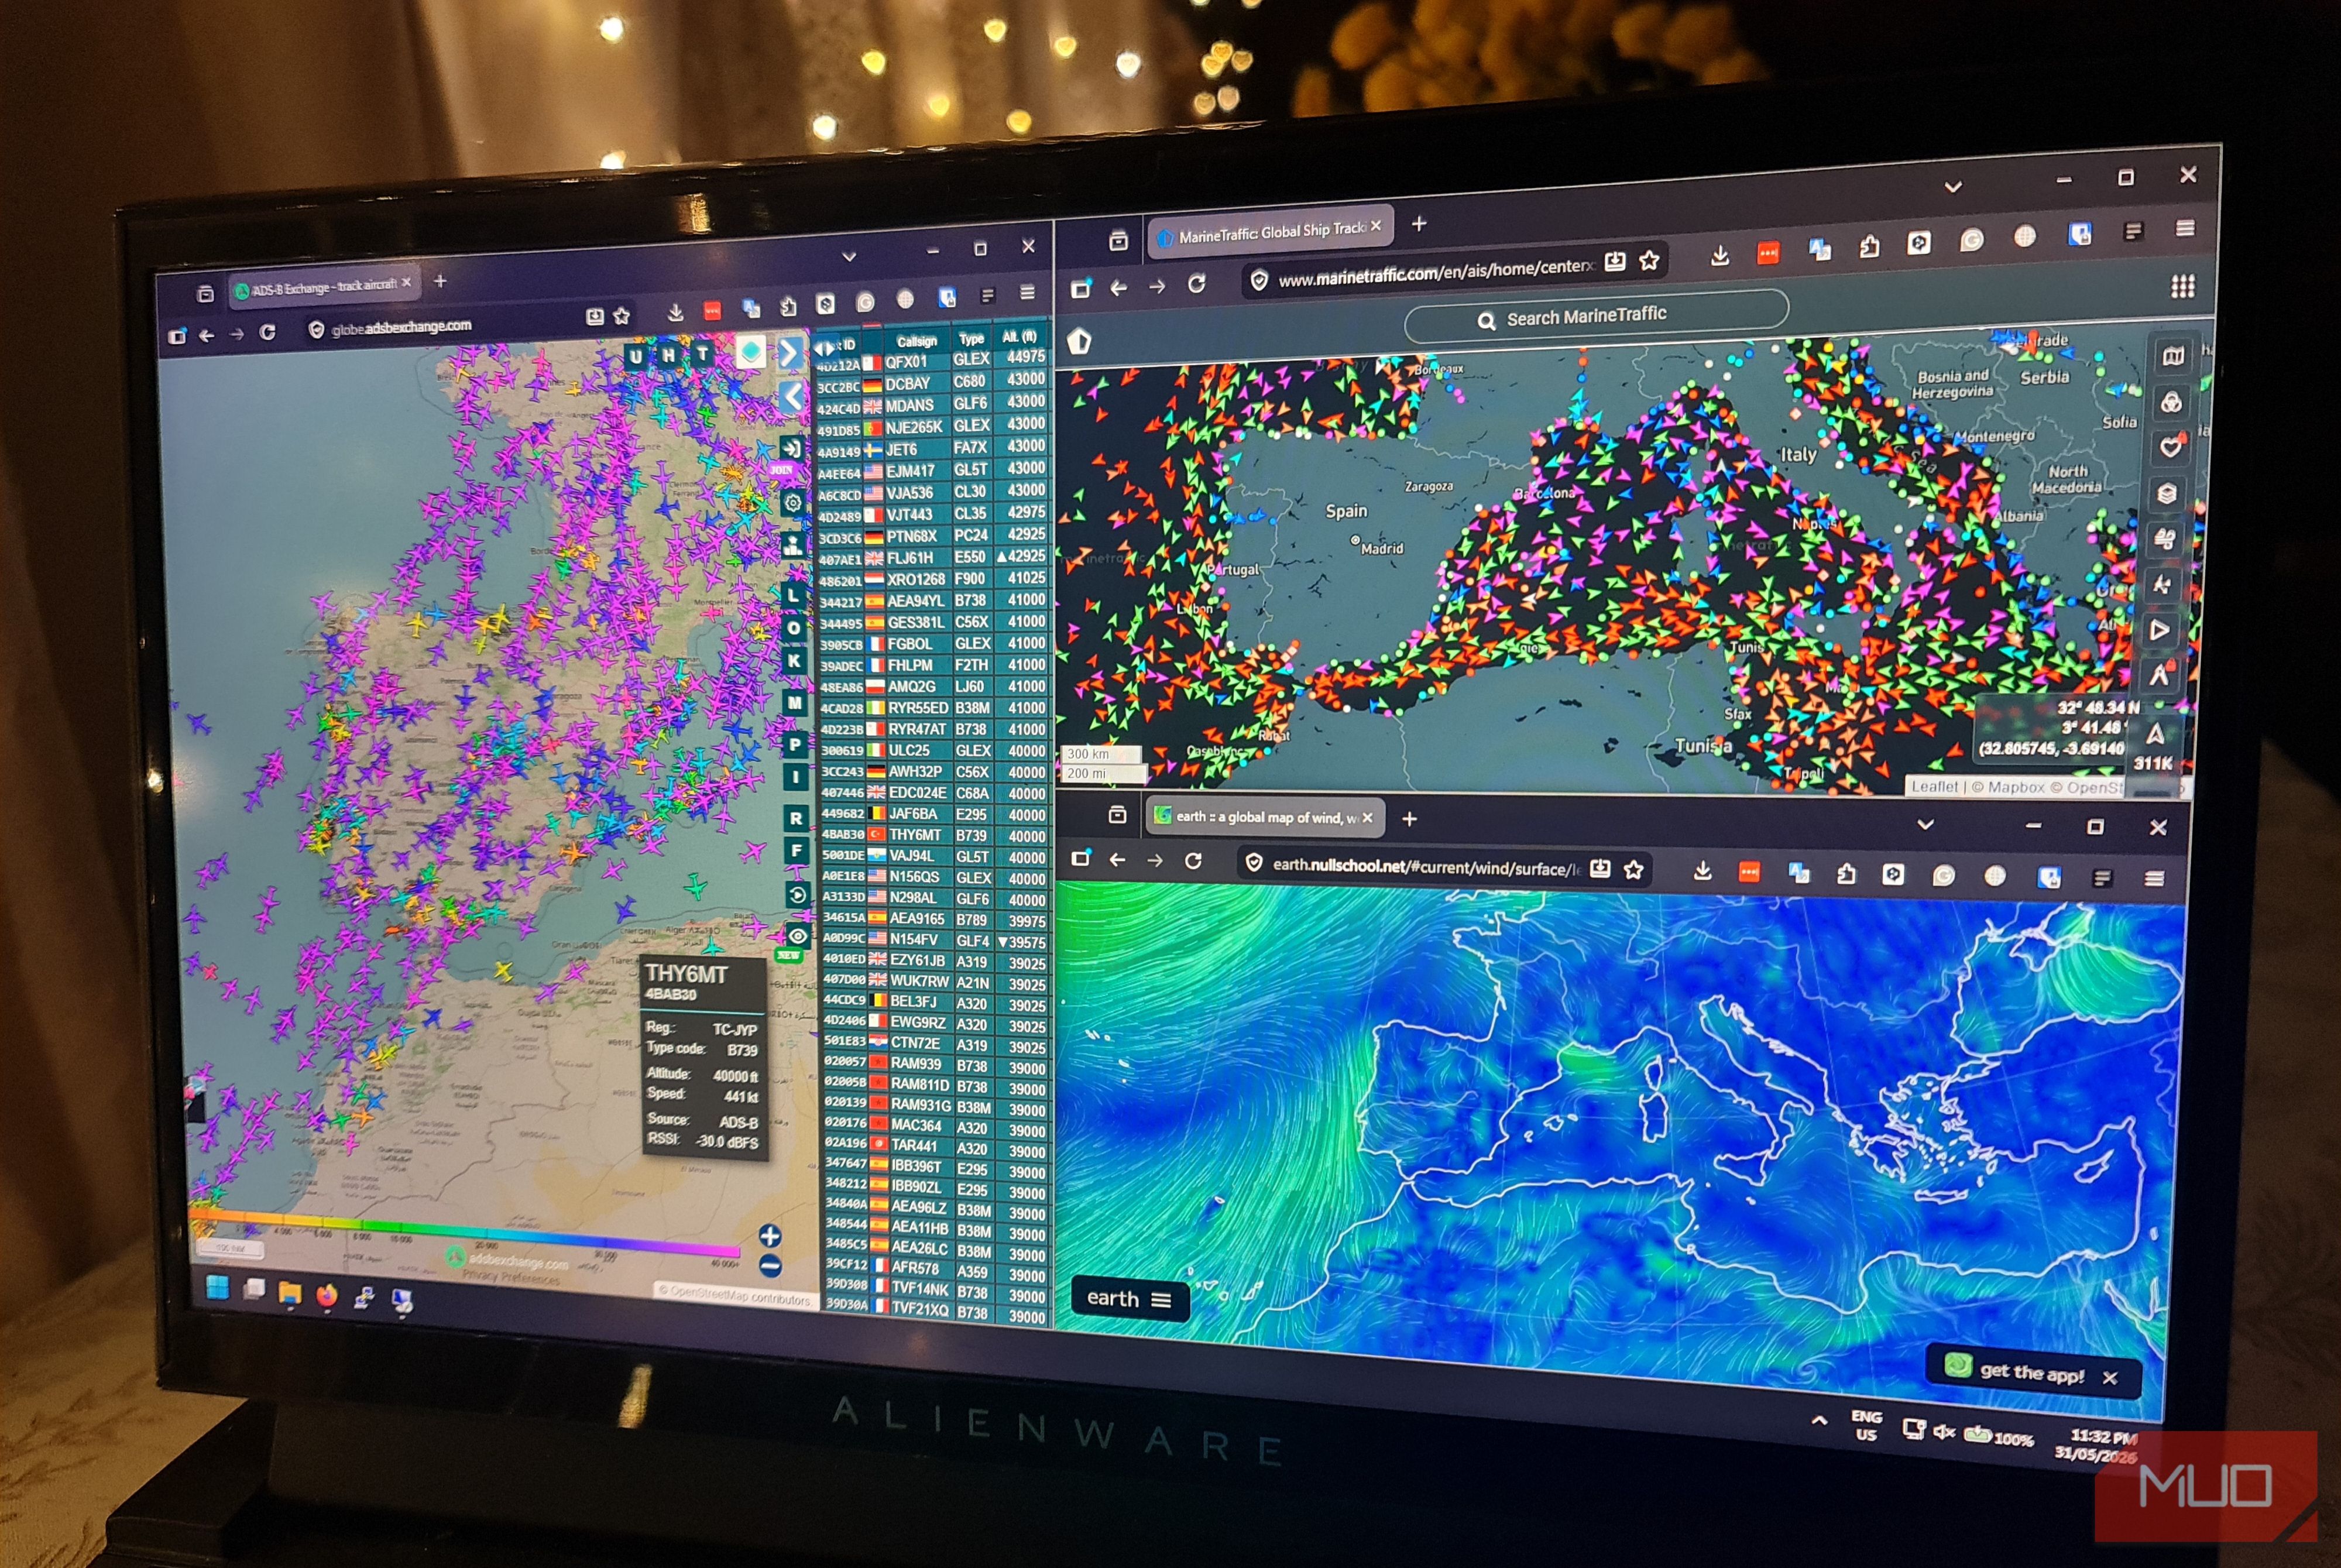The height and width of the screenshot is (1568, 2341).
Task: Click the Search MarineTraffic field
Action: pyautogui.click(x=1596, y=316)
